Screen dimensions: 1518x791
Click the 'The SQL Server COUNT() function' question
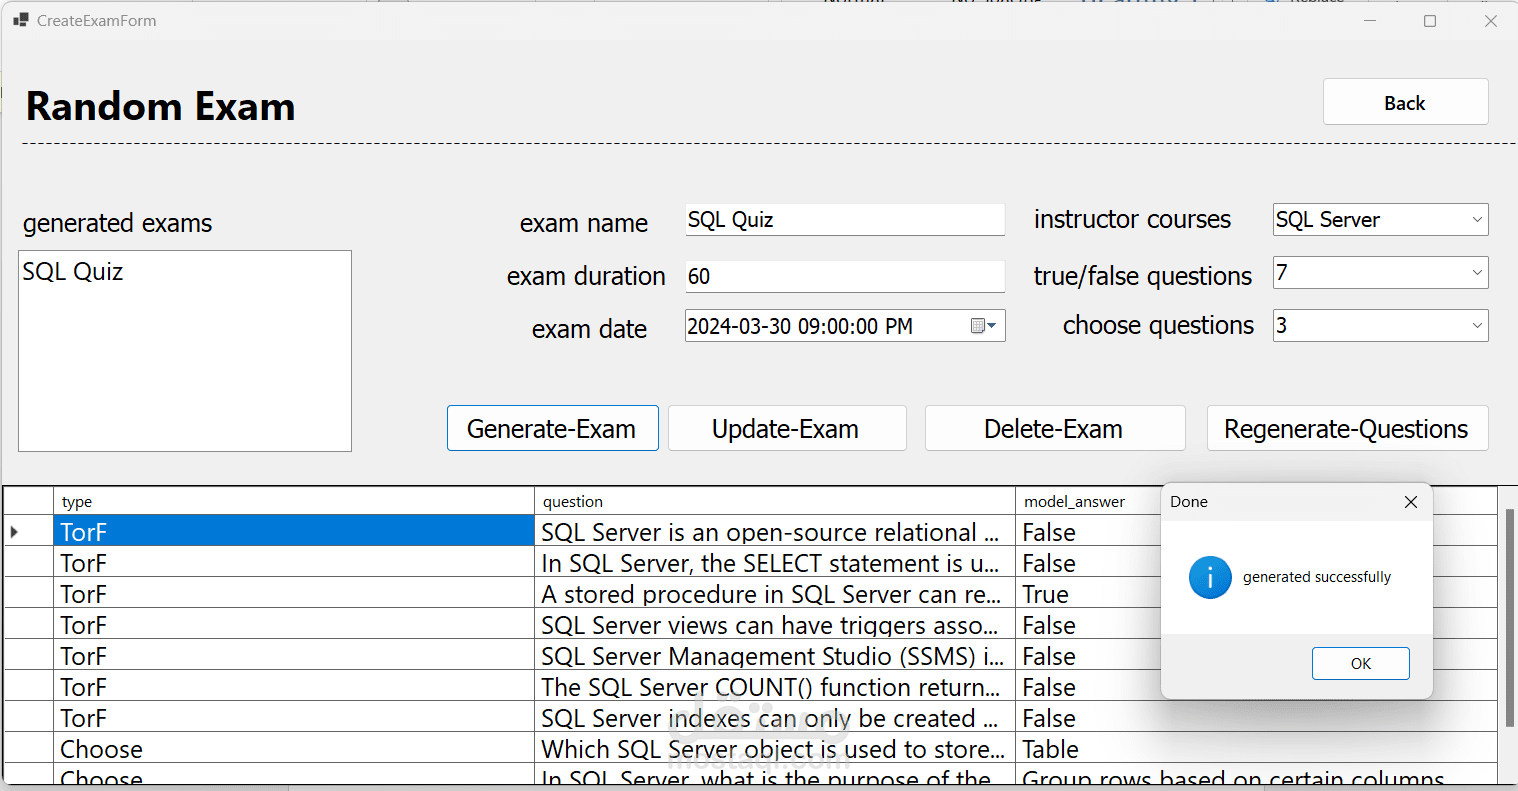coord(775,687)
